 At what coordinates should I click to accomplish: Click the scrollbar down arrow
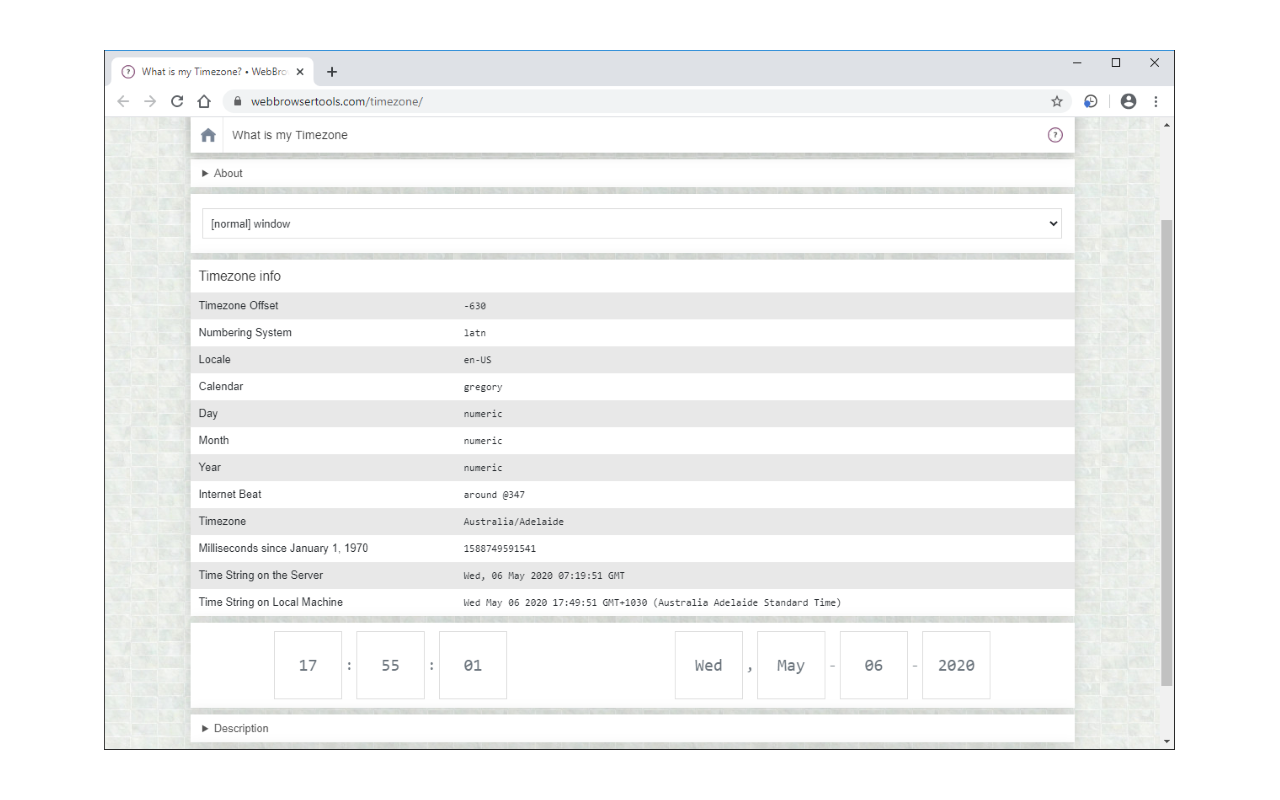coord(1166,741)
